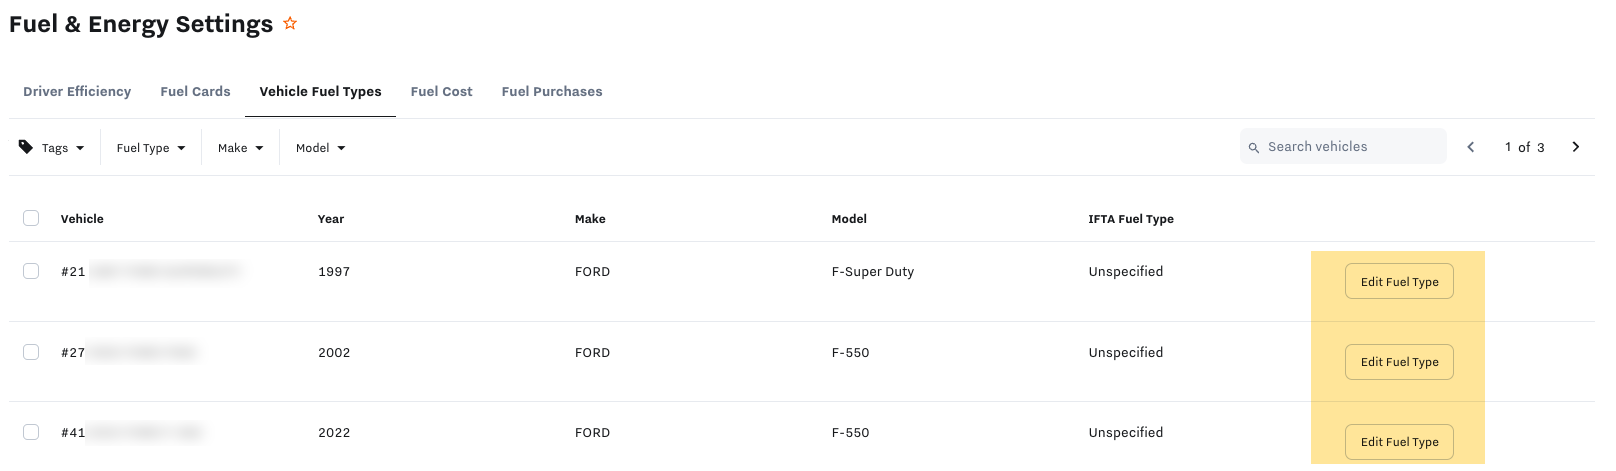This screenshot has width=1616, height=471.
Task: Check the box for vehicle #21
Action: click(31, 271)
